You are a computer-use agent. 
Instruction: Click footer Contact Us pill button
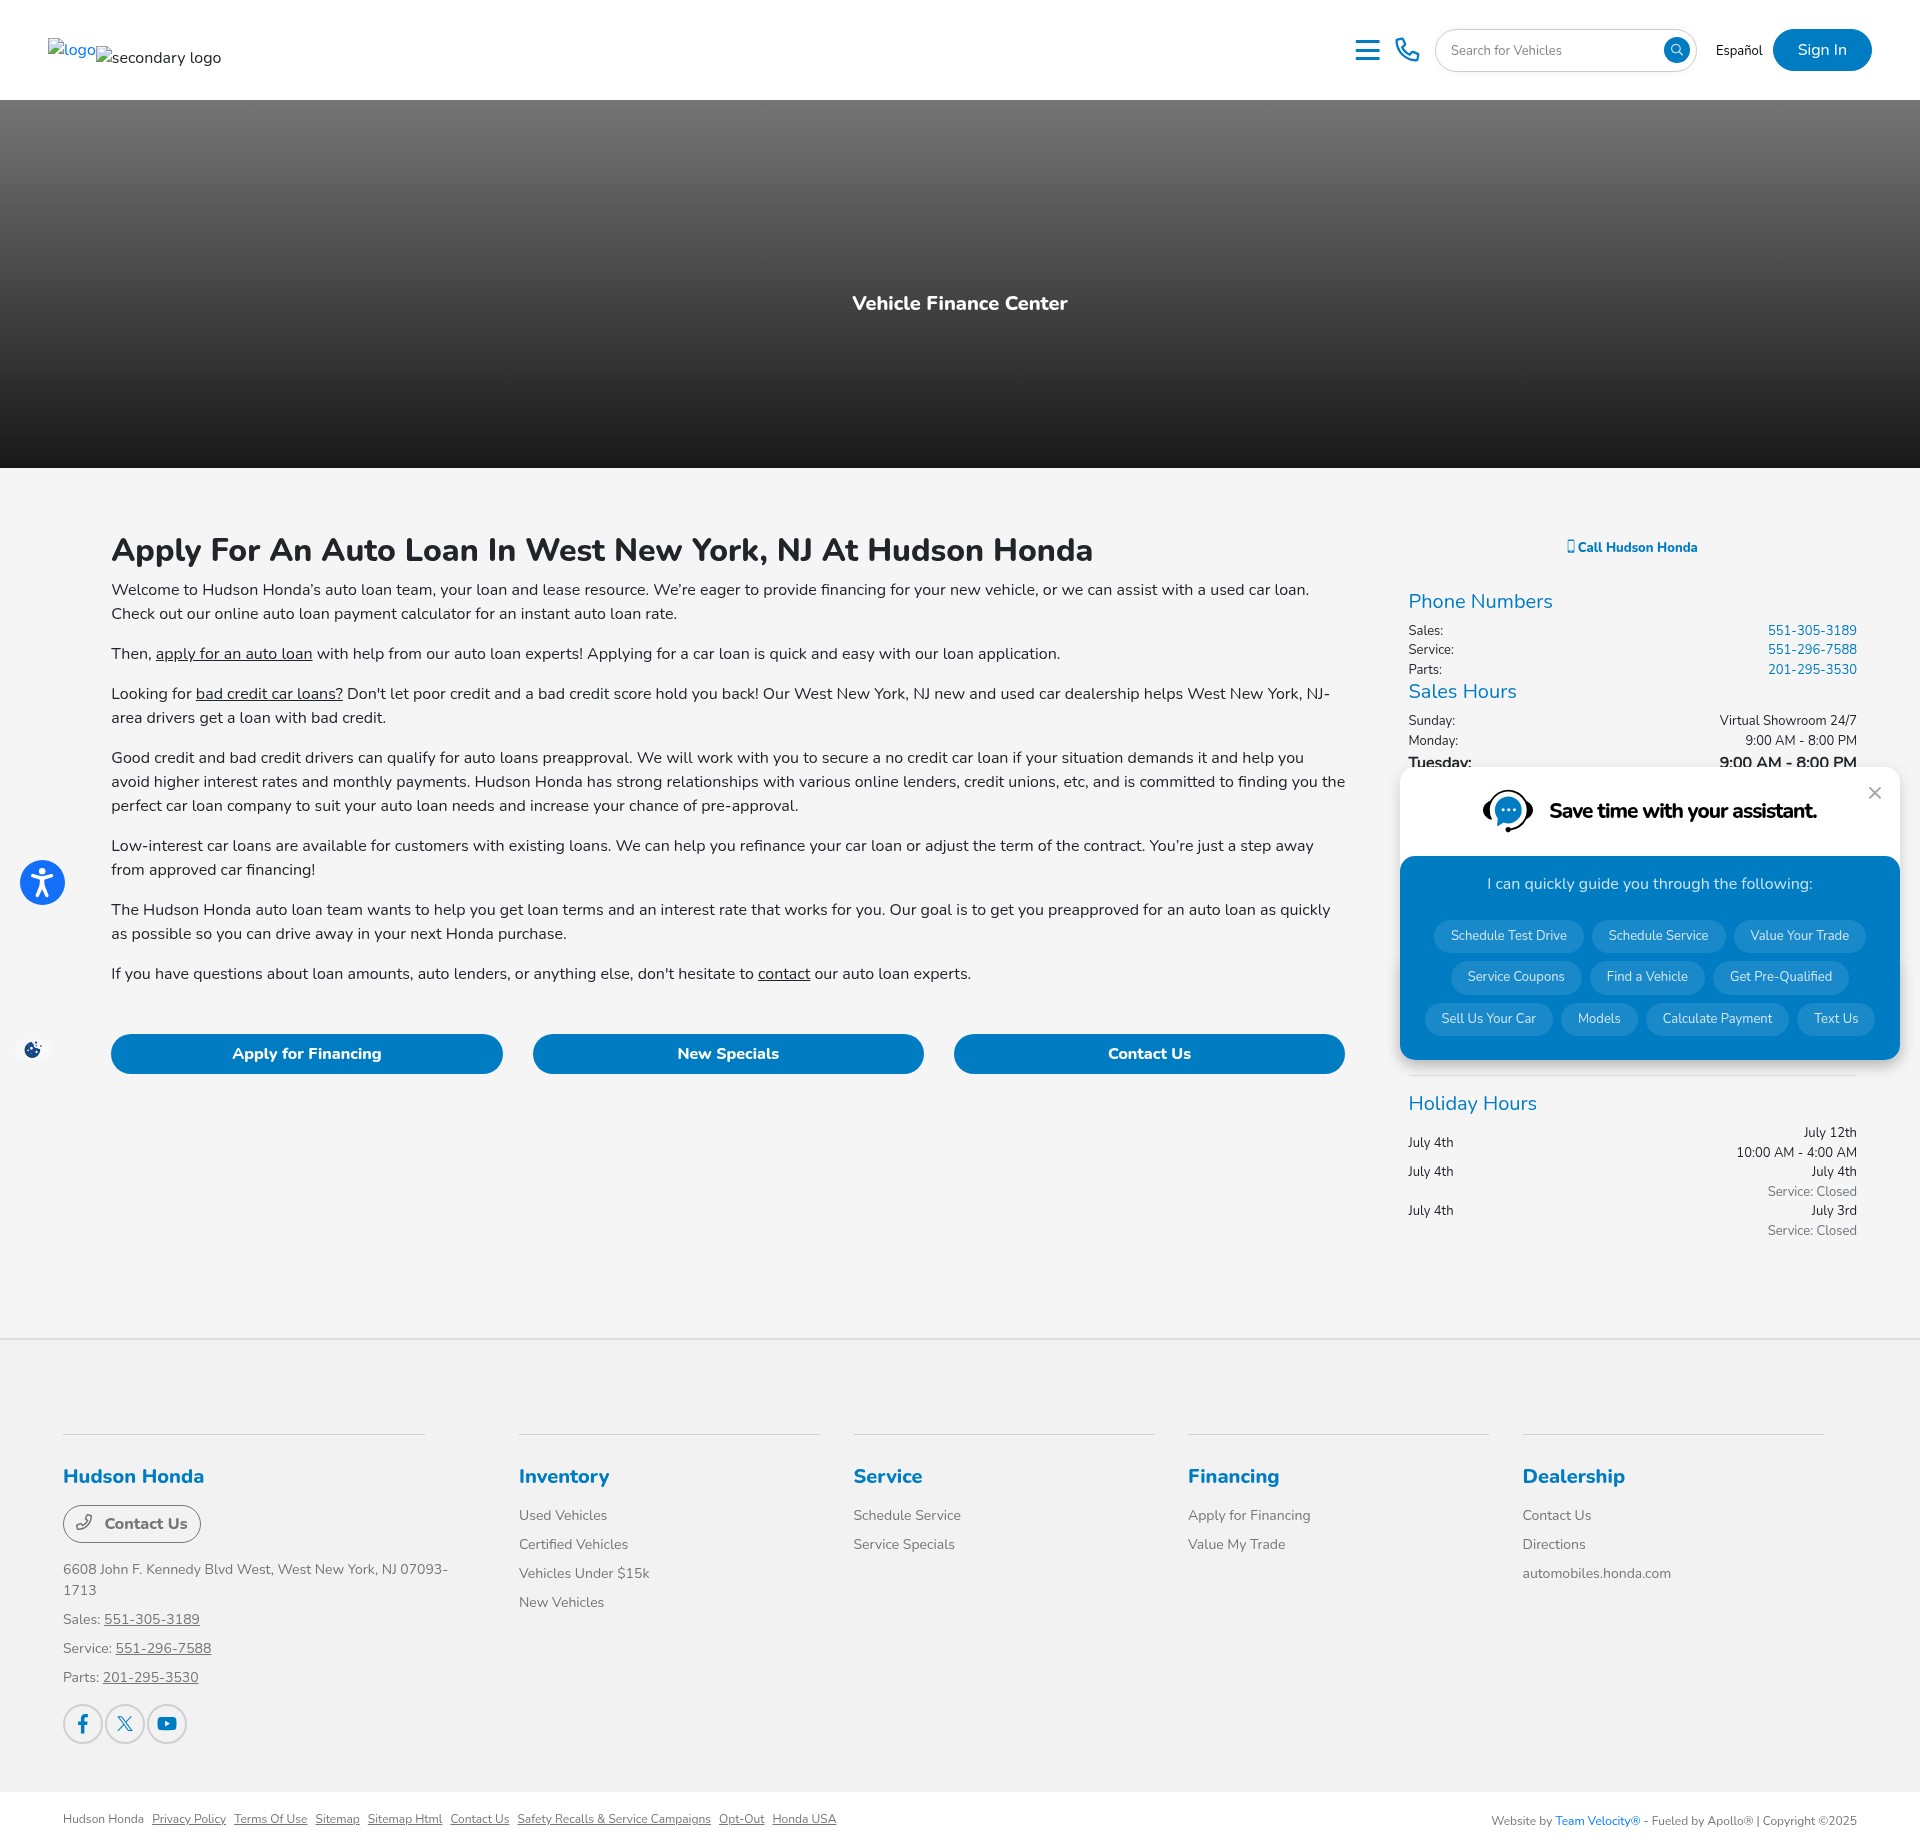[132, 1524]
